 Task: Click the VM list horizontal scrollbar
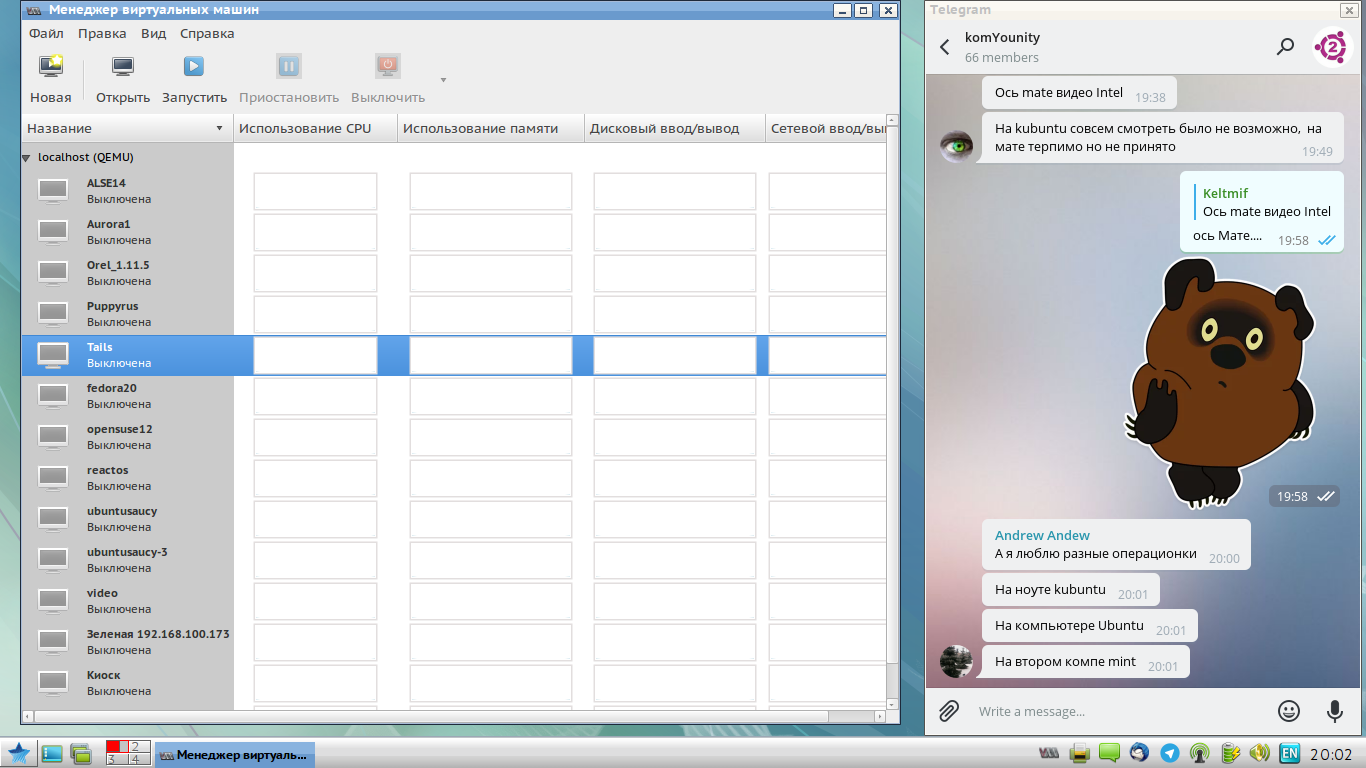(453, 716)
